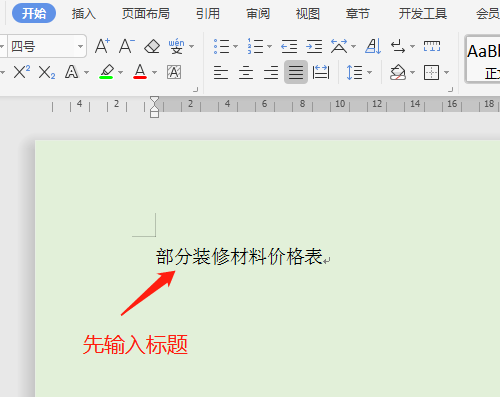Align text right
Viewport: 500px width, 397px height.
click(x=271, y=72)
